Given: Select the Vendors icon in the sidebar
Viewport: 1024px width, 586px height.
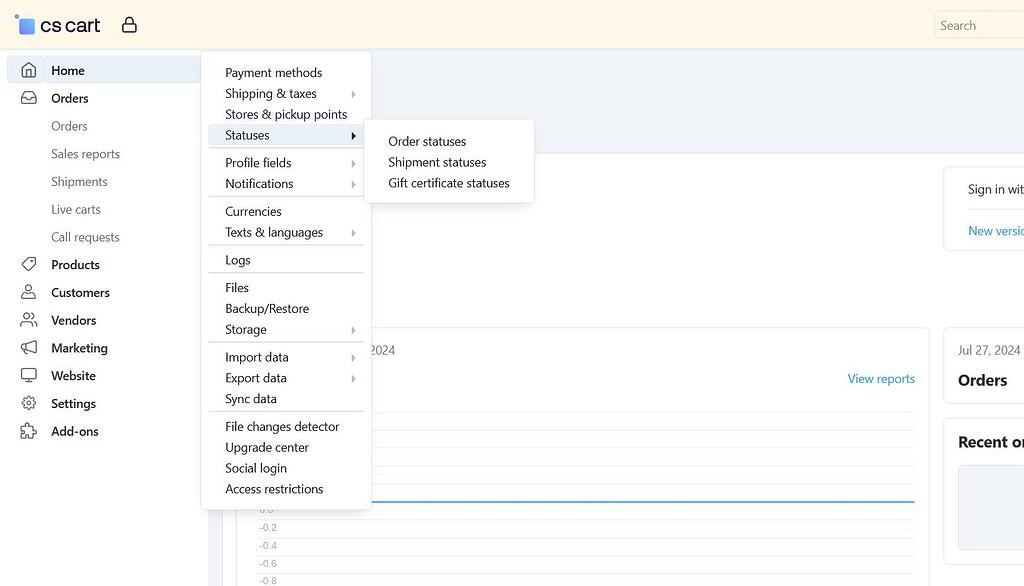Looking at the screenshot, I should coord(27,320).
